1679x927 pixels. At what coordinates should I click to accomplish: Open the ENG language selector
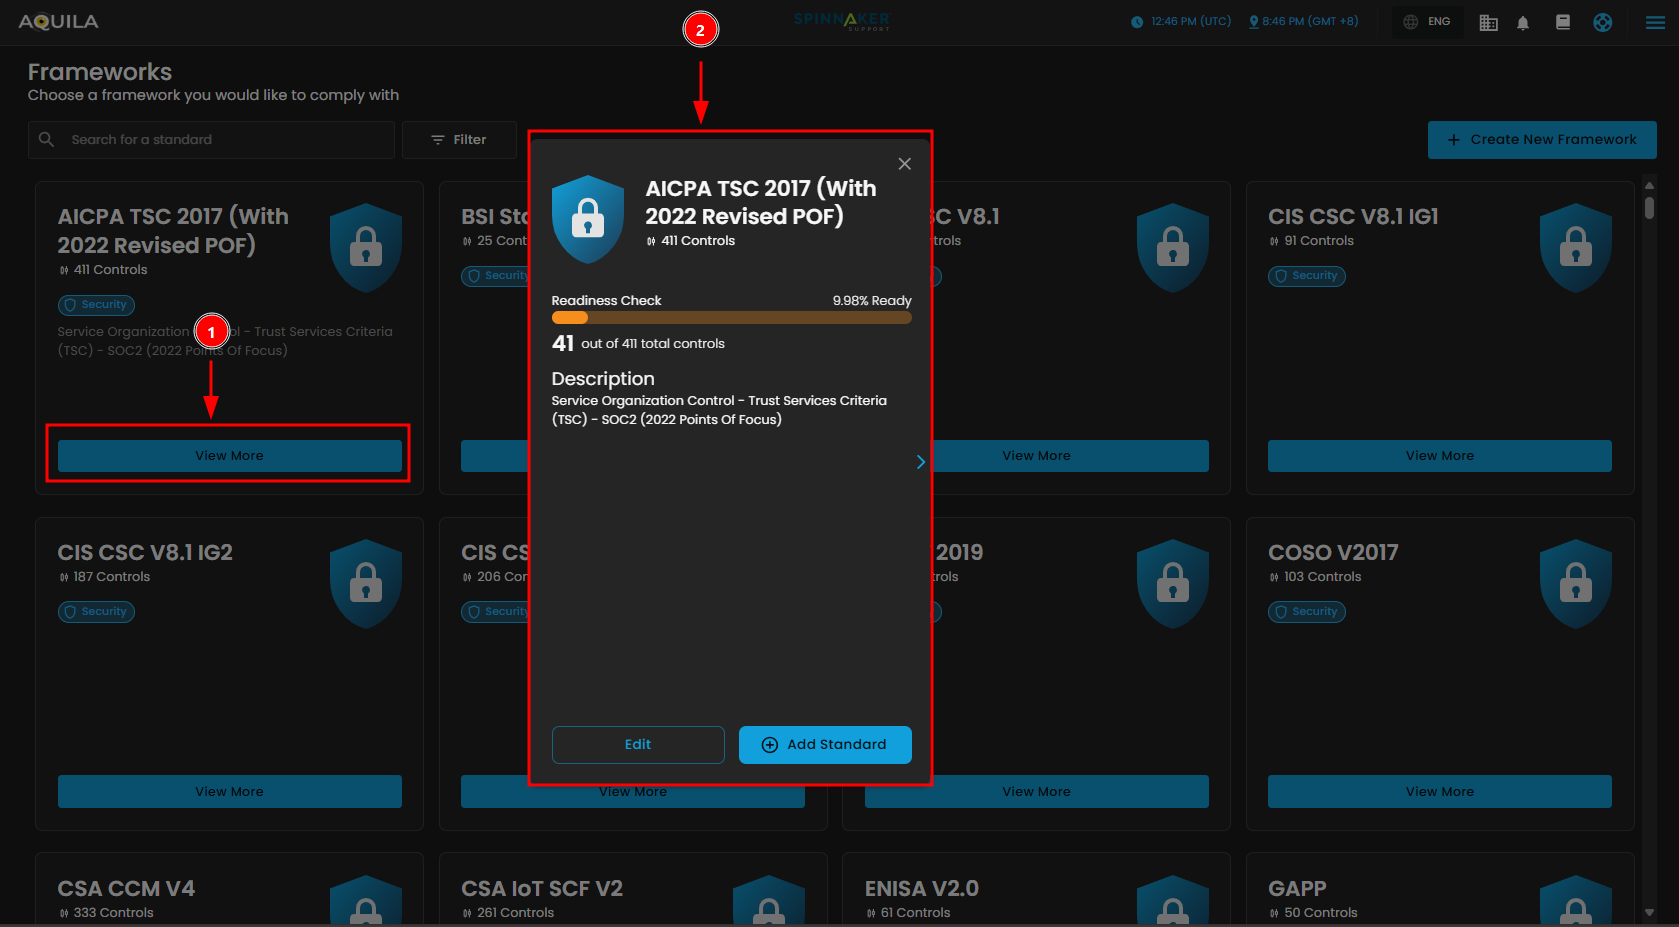[1427, 22]
